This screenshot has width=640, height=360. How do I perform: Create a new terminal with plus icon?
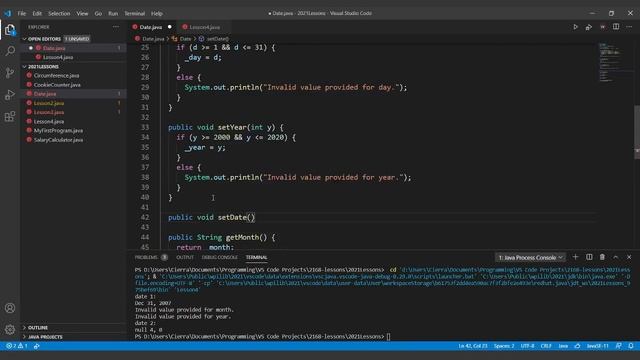(576, 257)
